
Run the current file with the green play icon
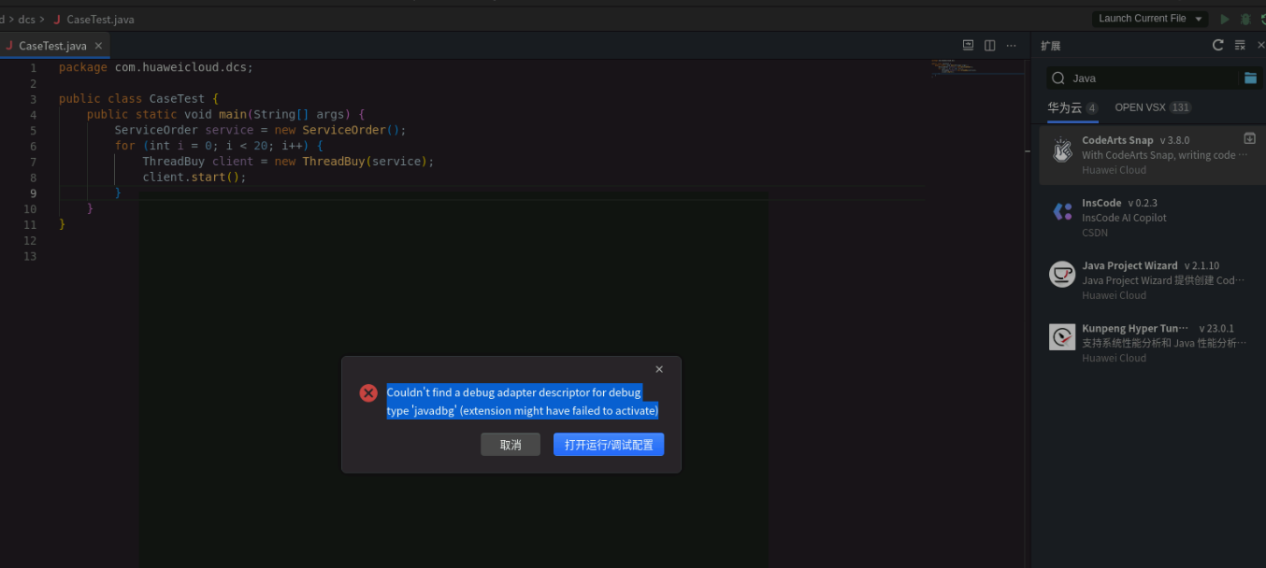coord(1225,19)
